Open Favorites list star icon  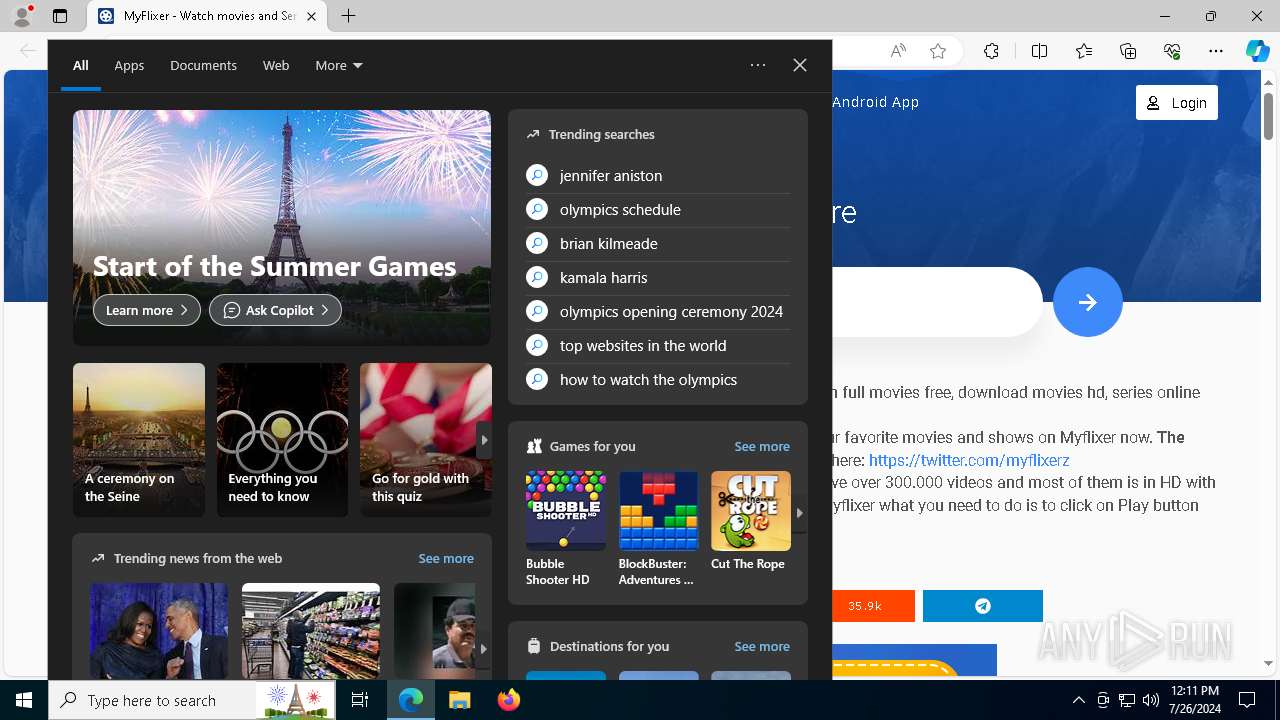coord(1084,51)
